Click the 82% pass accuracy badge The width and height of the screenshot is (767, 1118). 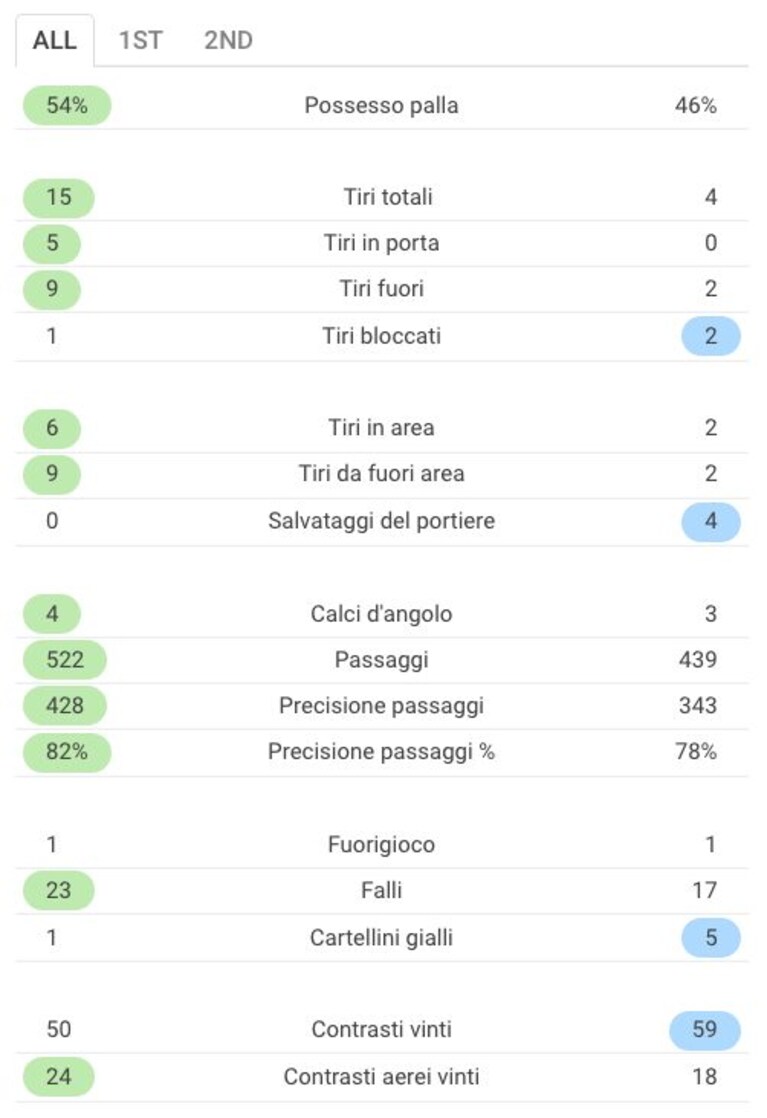click(x=67, y=752)
